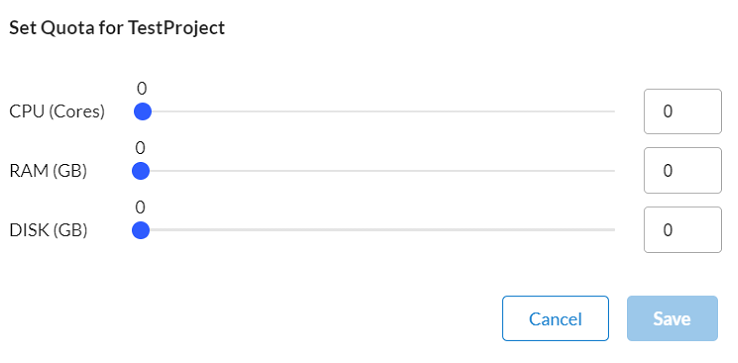Click the DISK (GB) slider handle
Image resolution: width=738 pixels, height=363 pixels.
[141, 230]
